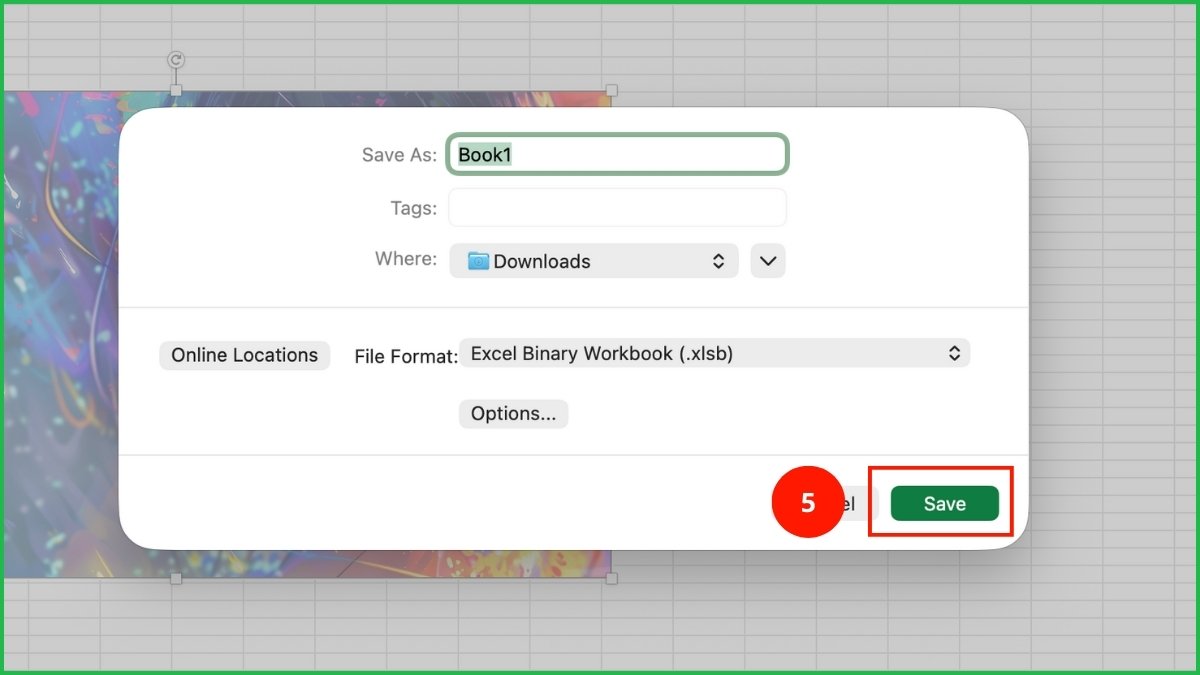This screenshot has width=1200, height=675.
Task: Click the Save button to save workbook
Action: pos(943,503)
